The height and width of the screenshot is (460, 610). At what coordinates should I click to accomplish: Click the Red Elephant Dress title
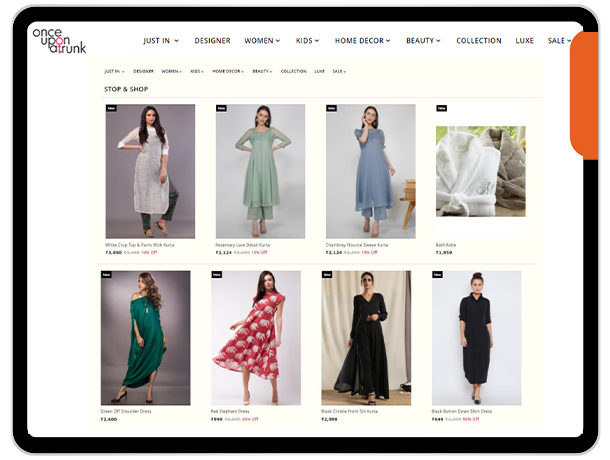pos(230,411)
